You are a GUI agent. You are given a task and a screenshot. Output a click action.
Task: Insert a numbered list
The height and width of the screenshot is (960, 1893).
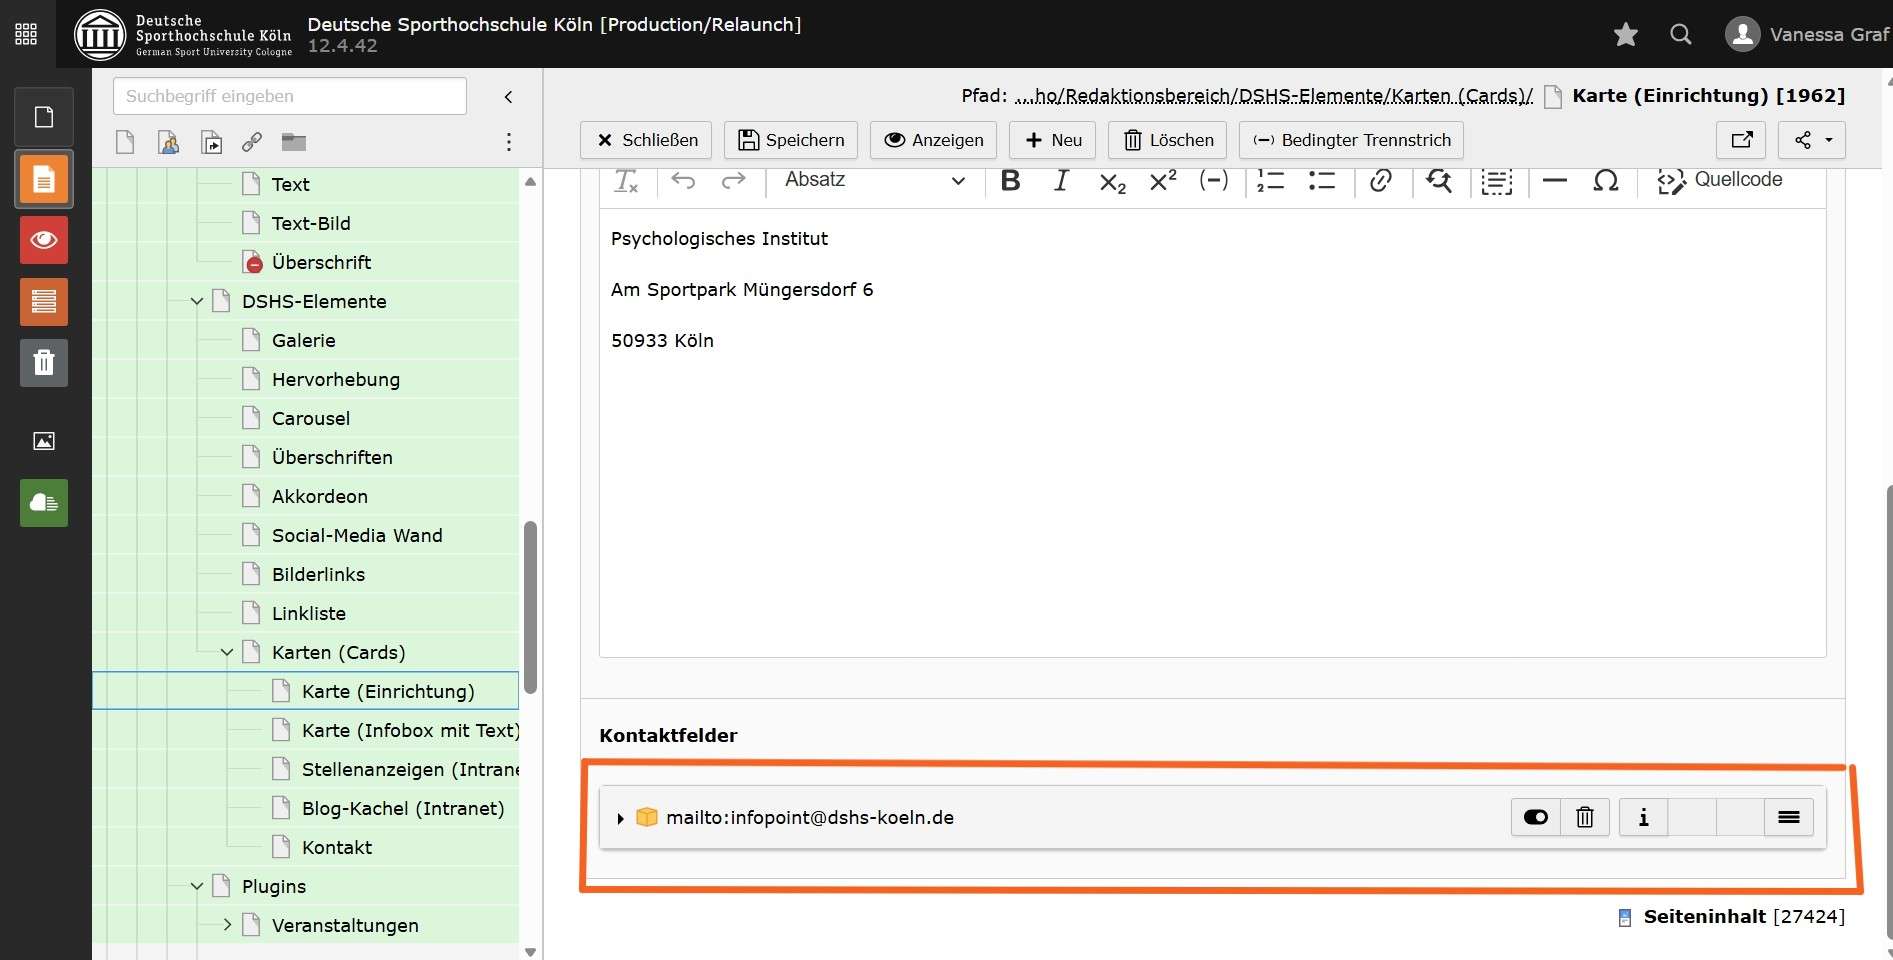1270,181
